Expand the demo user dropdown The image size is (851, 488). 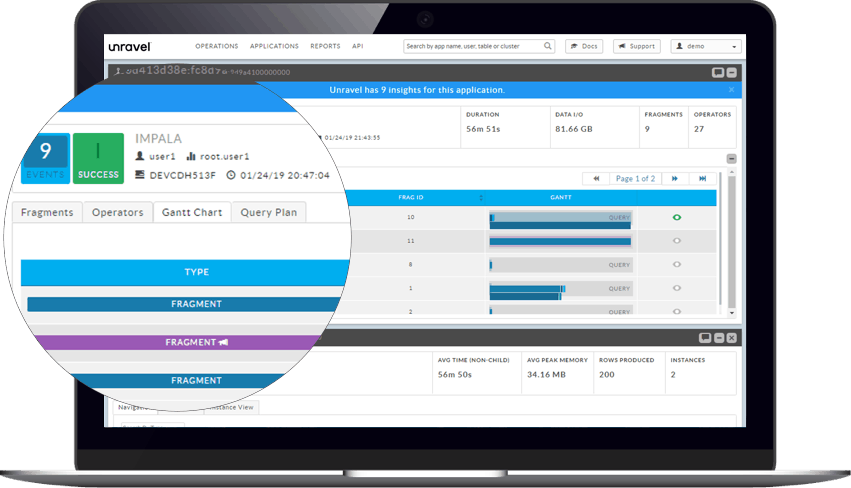point(706,46)
